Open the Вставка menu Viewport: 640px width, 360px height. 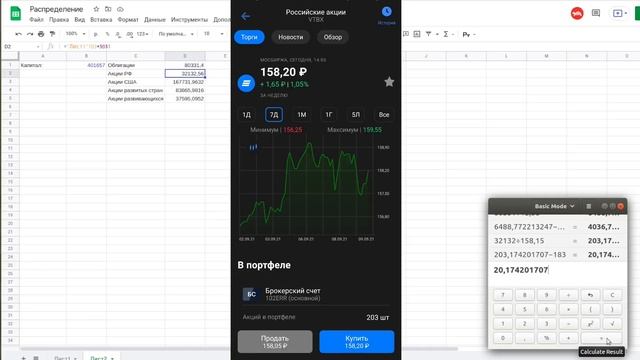[101, 20]
